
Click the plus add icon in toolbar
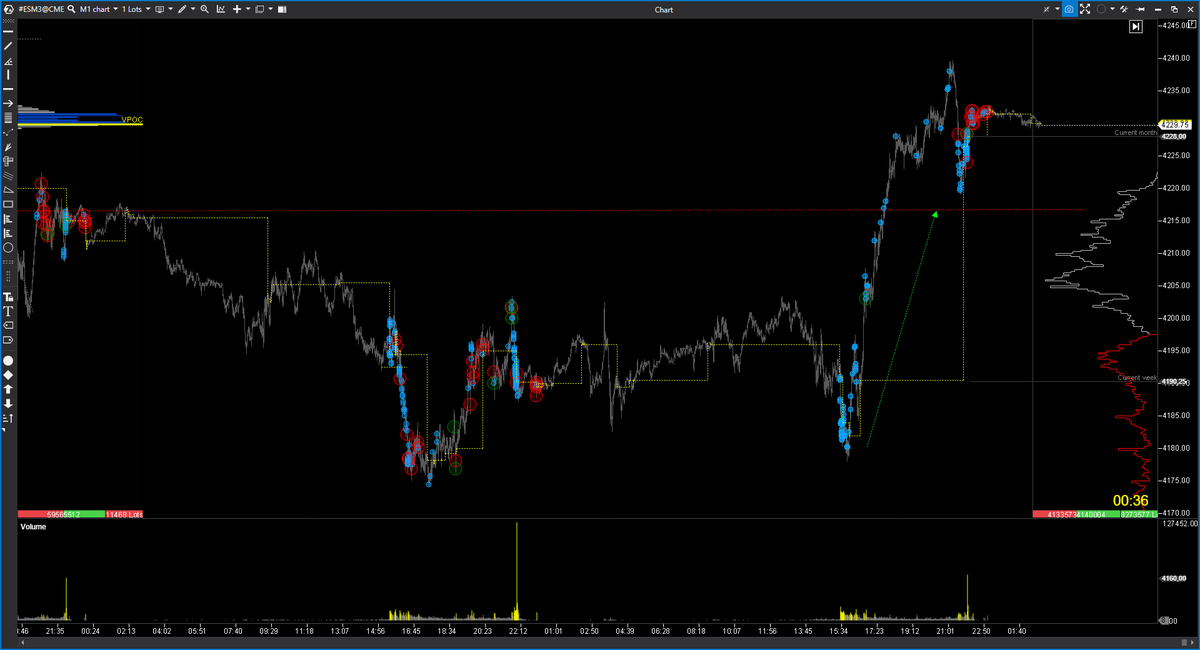tap(237, 9)
